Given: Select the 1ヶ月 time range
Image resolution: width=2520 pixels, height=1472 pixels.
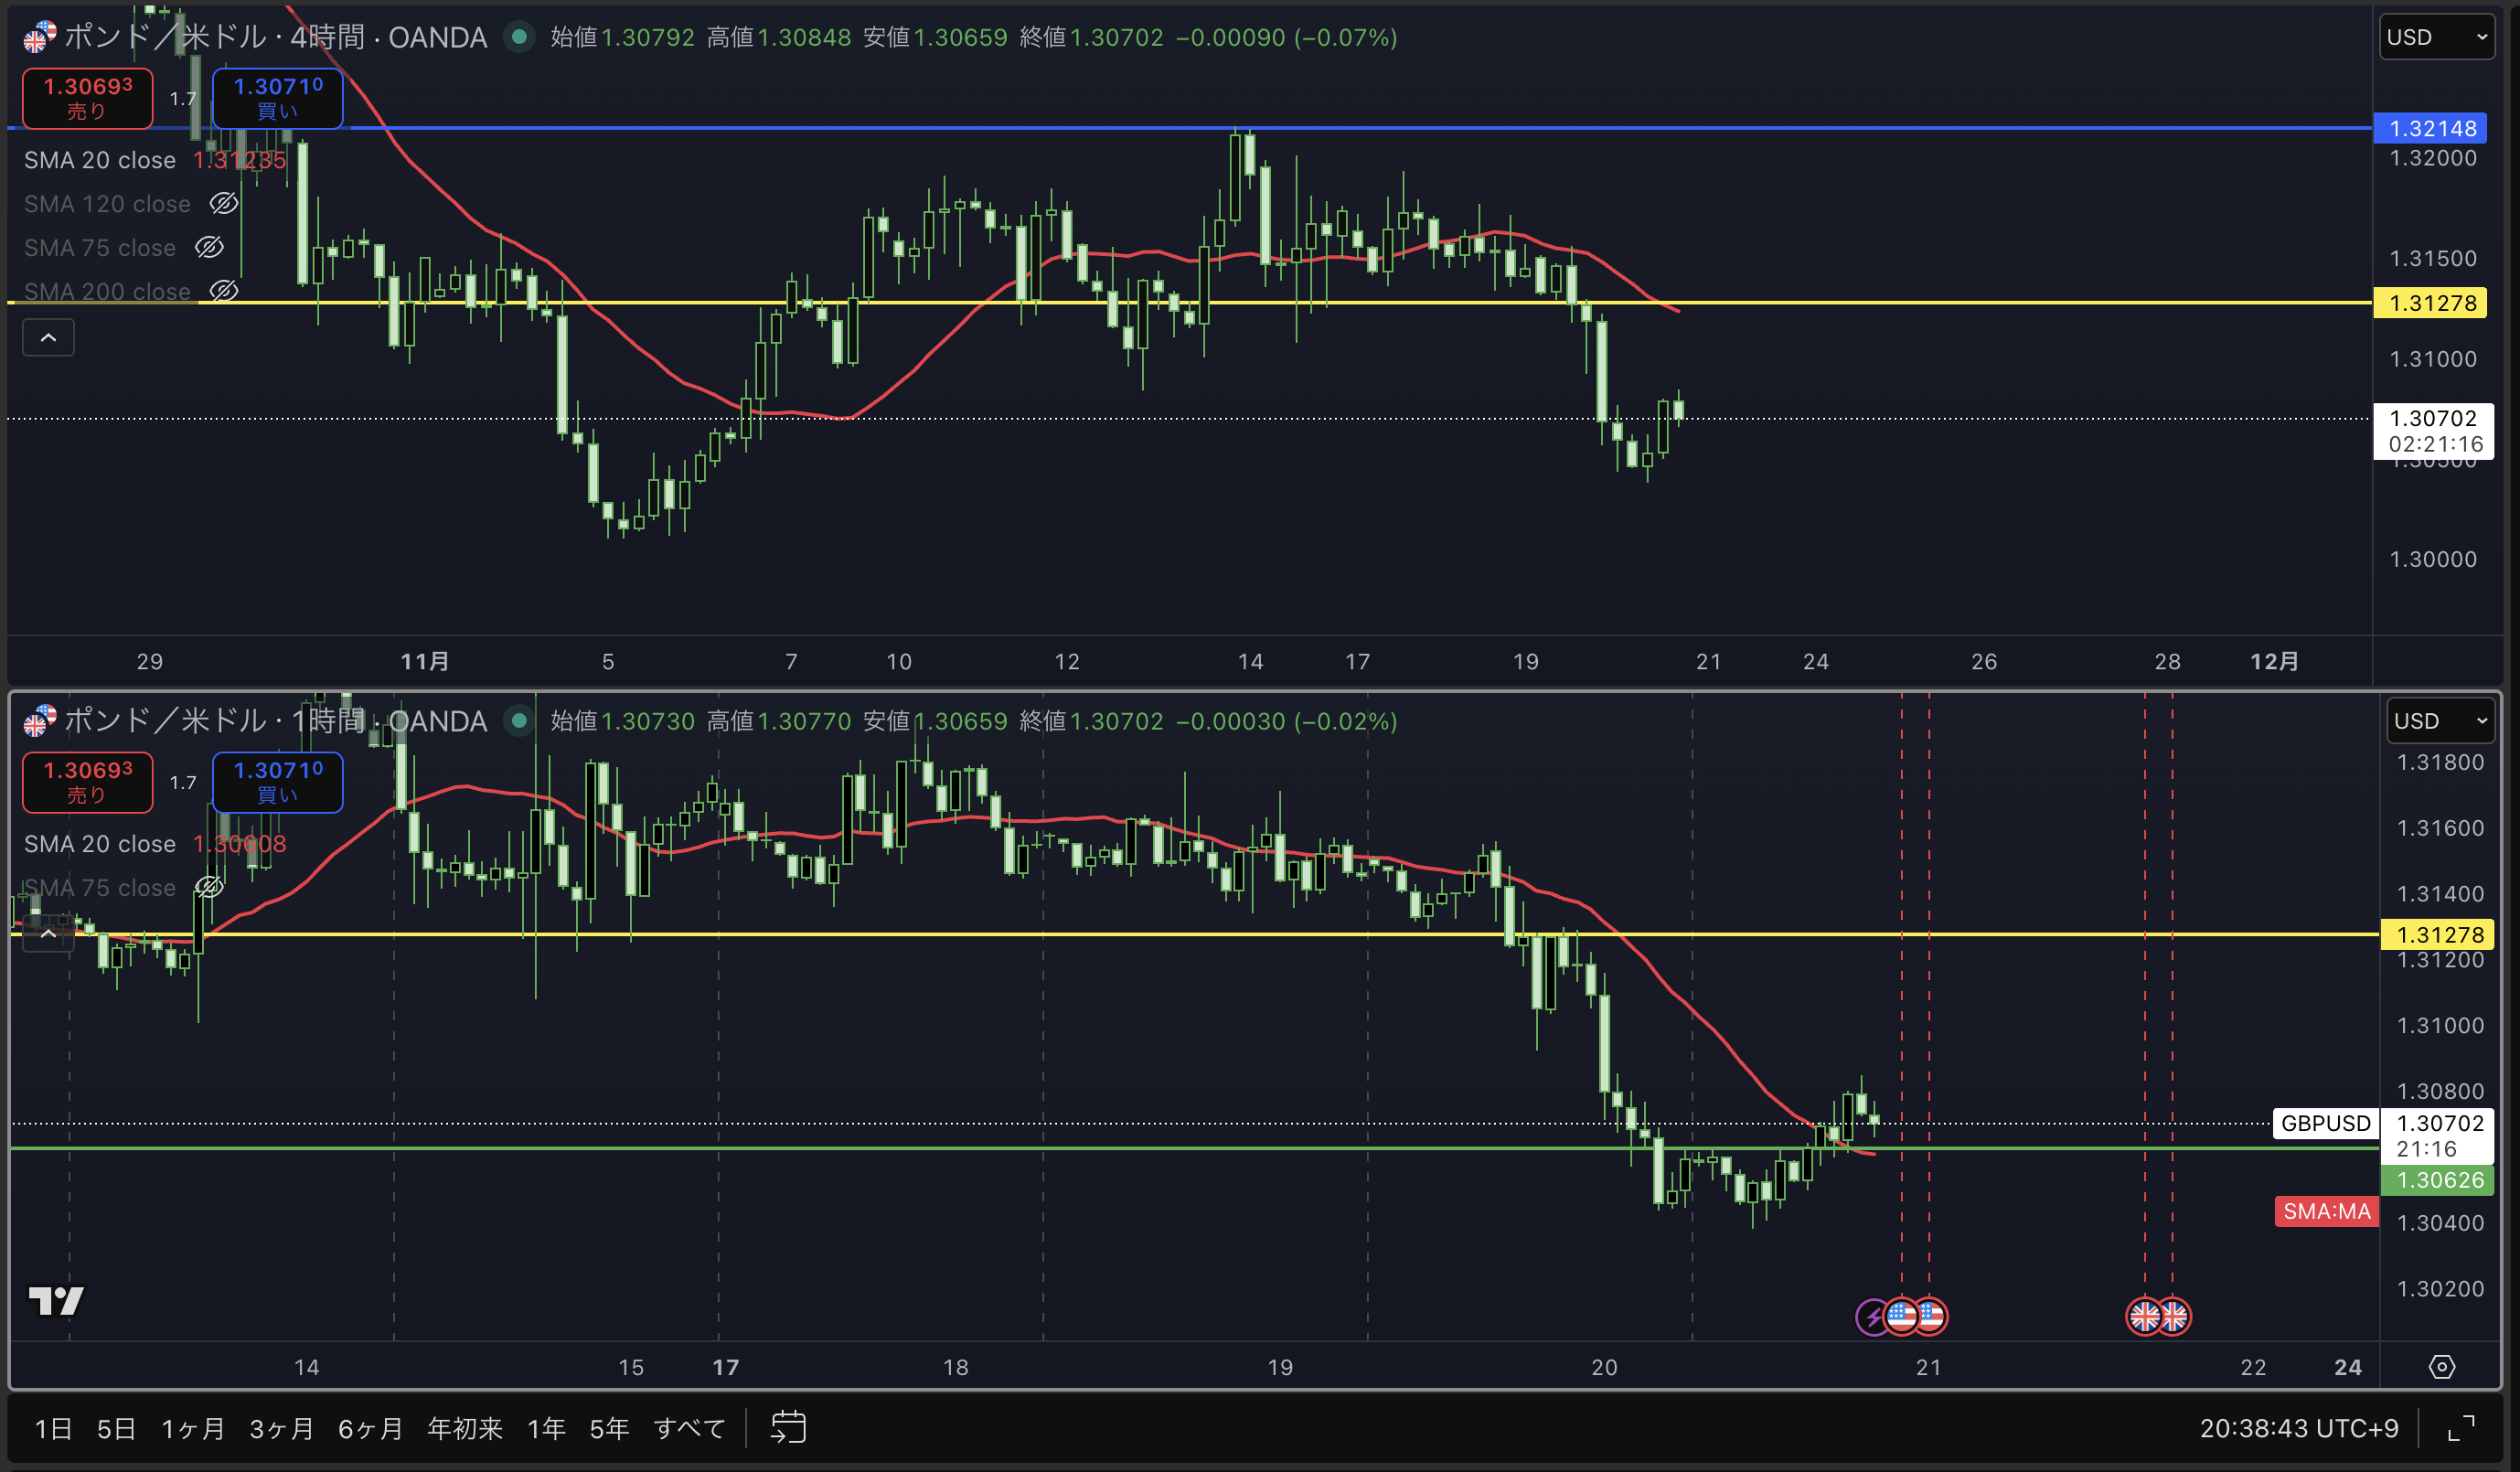Looking at the screenshot, I should click(193, 1428).
